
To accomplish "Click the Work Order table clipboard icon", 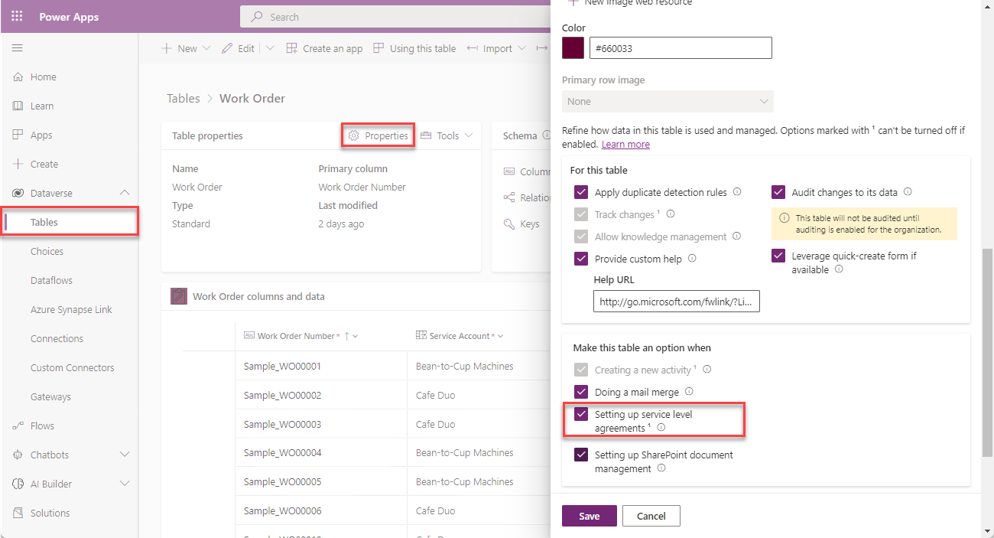I will (179, 296).
